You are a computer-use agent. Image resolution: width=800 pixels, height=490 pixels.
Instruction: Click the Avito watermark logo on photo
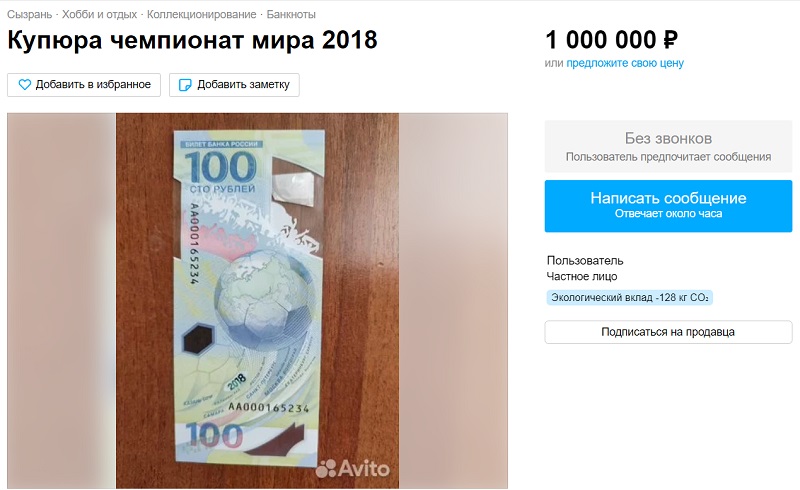pyautogui.click(x=352, y=469)
